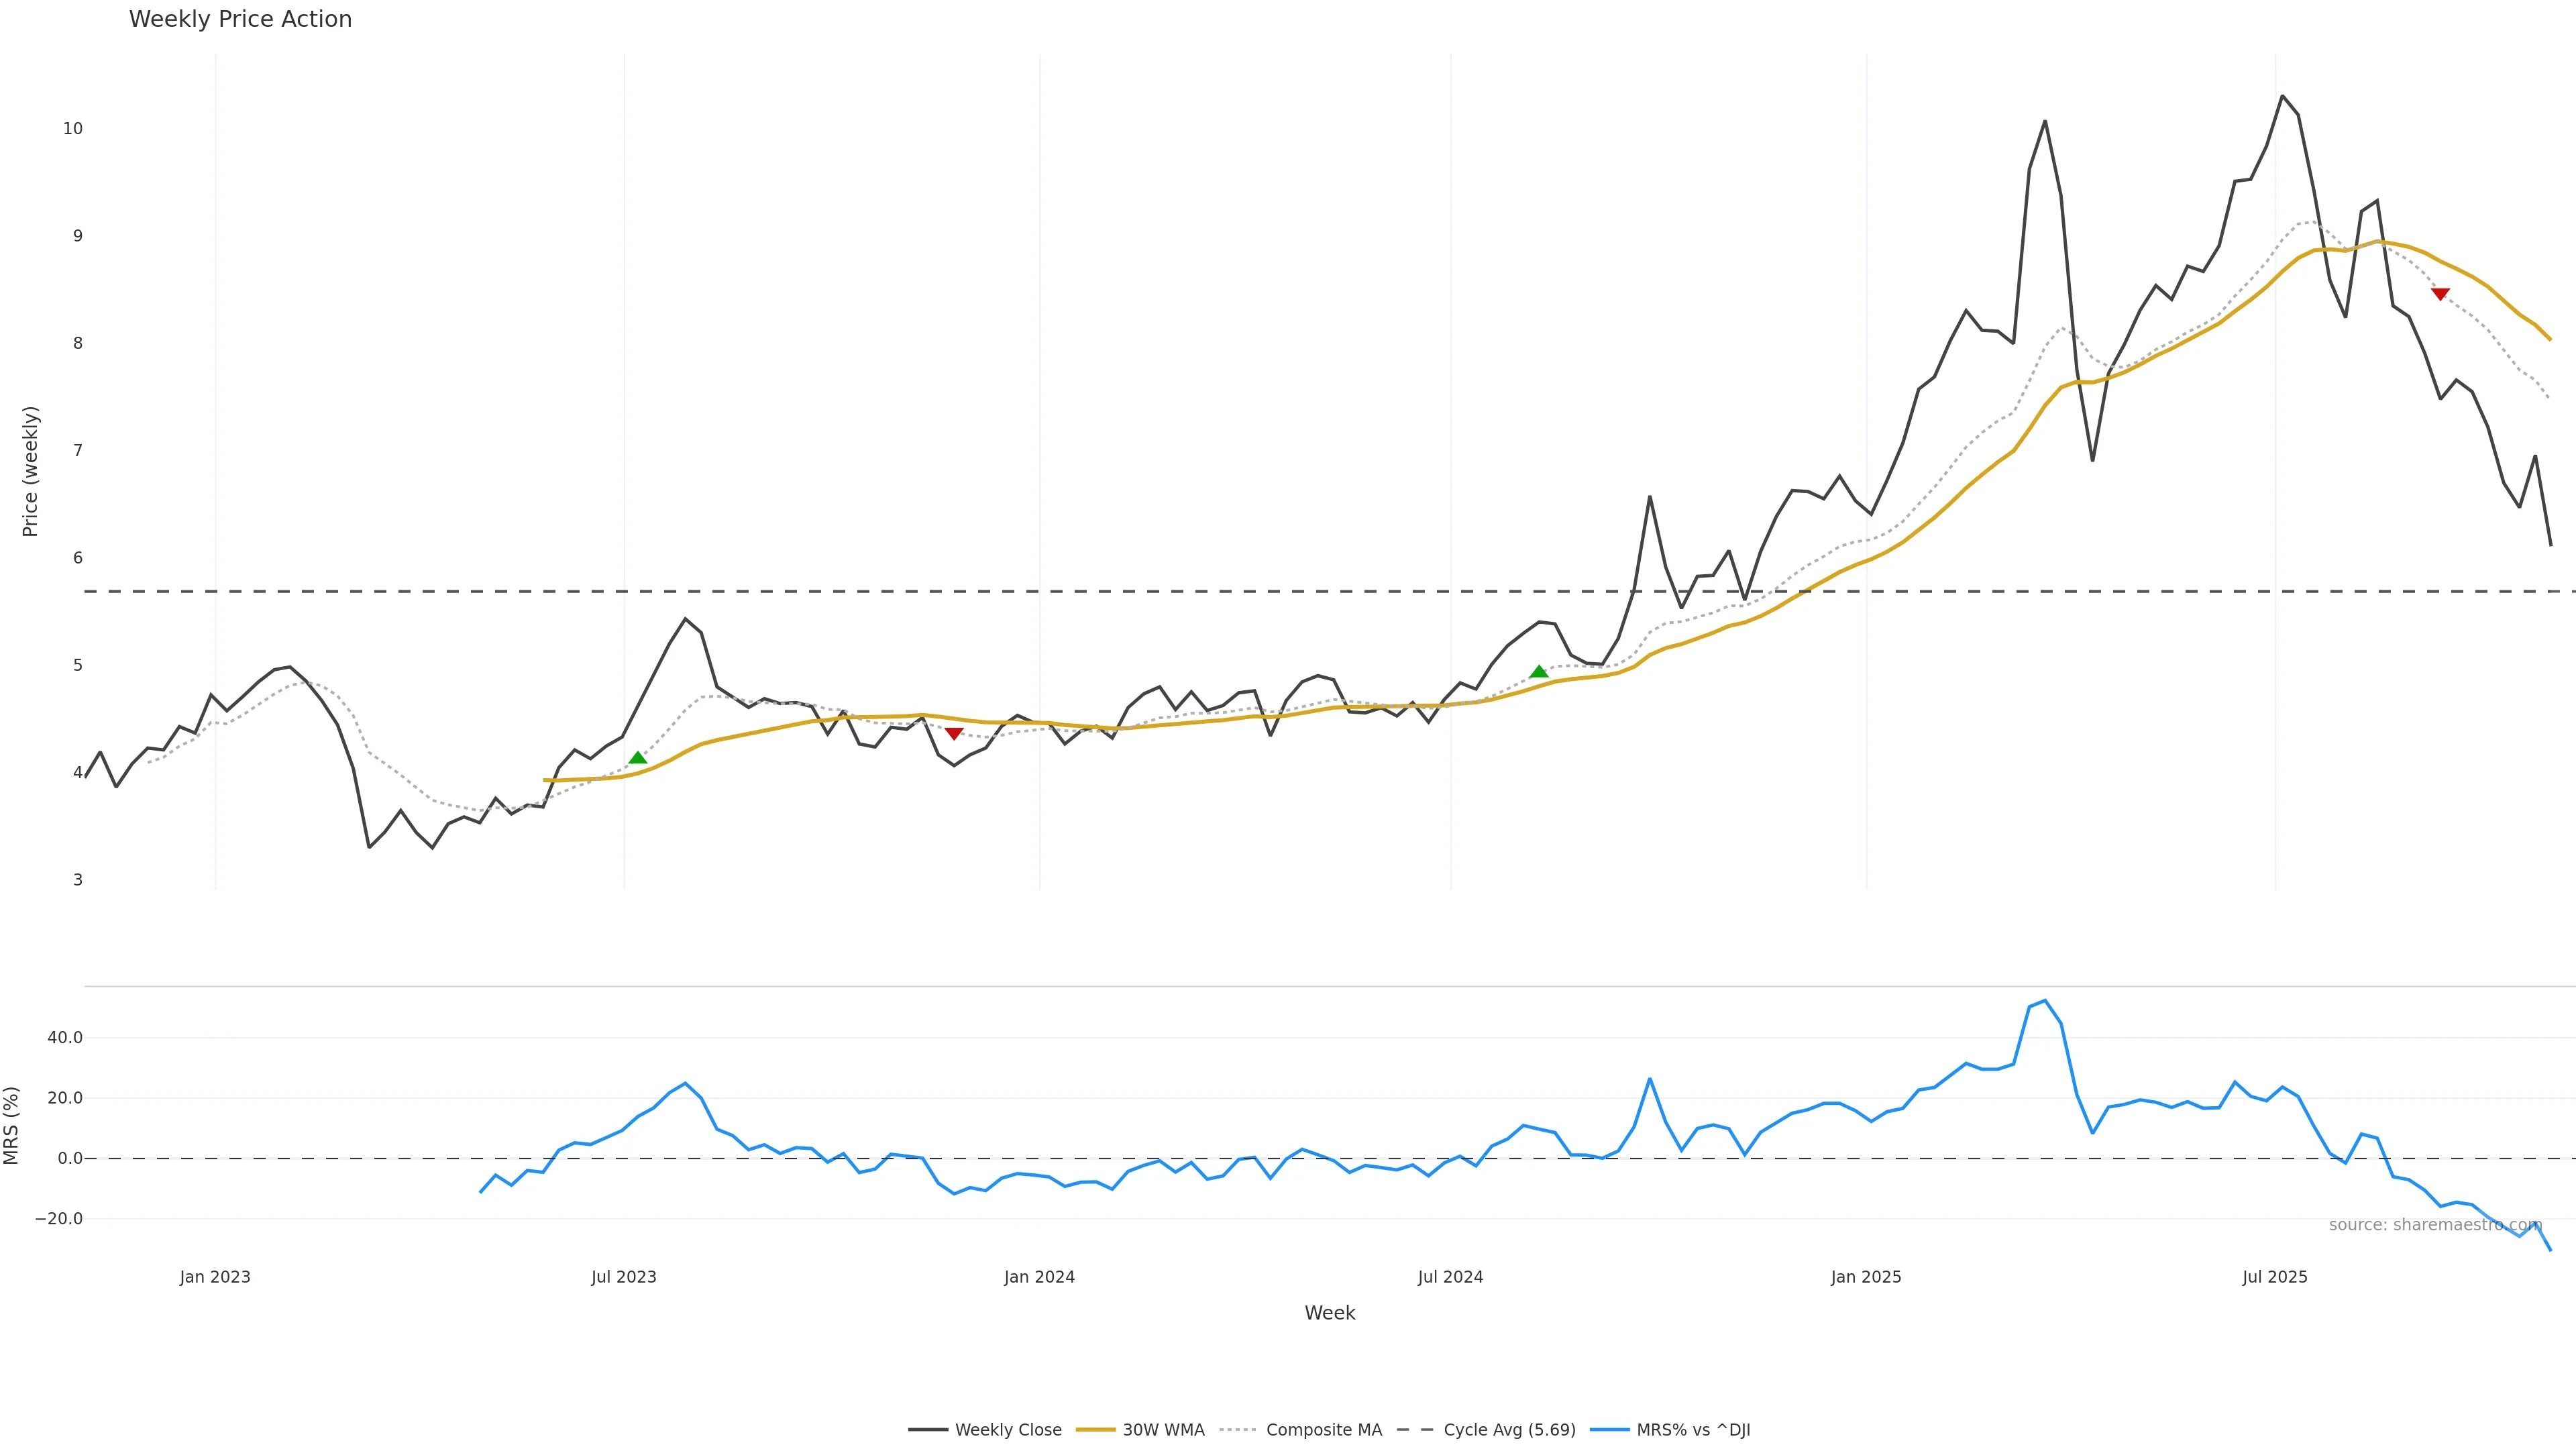Click the red down-triangle marker before Jan 2024
The image size is (2576, 1449).
coord(954,734)
